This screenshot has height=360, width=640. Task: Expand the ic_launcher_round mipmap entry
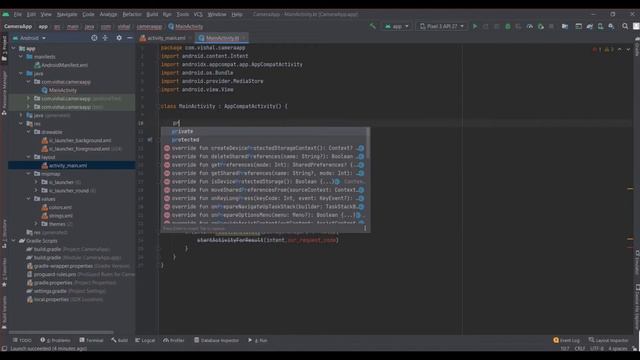36,190
